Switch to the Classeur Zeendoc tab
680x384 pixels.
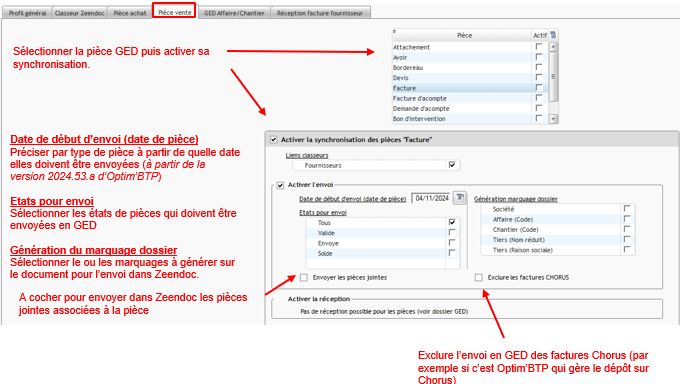pyautogui.click(x=79, y=13)
